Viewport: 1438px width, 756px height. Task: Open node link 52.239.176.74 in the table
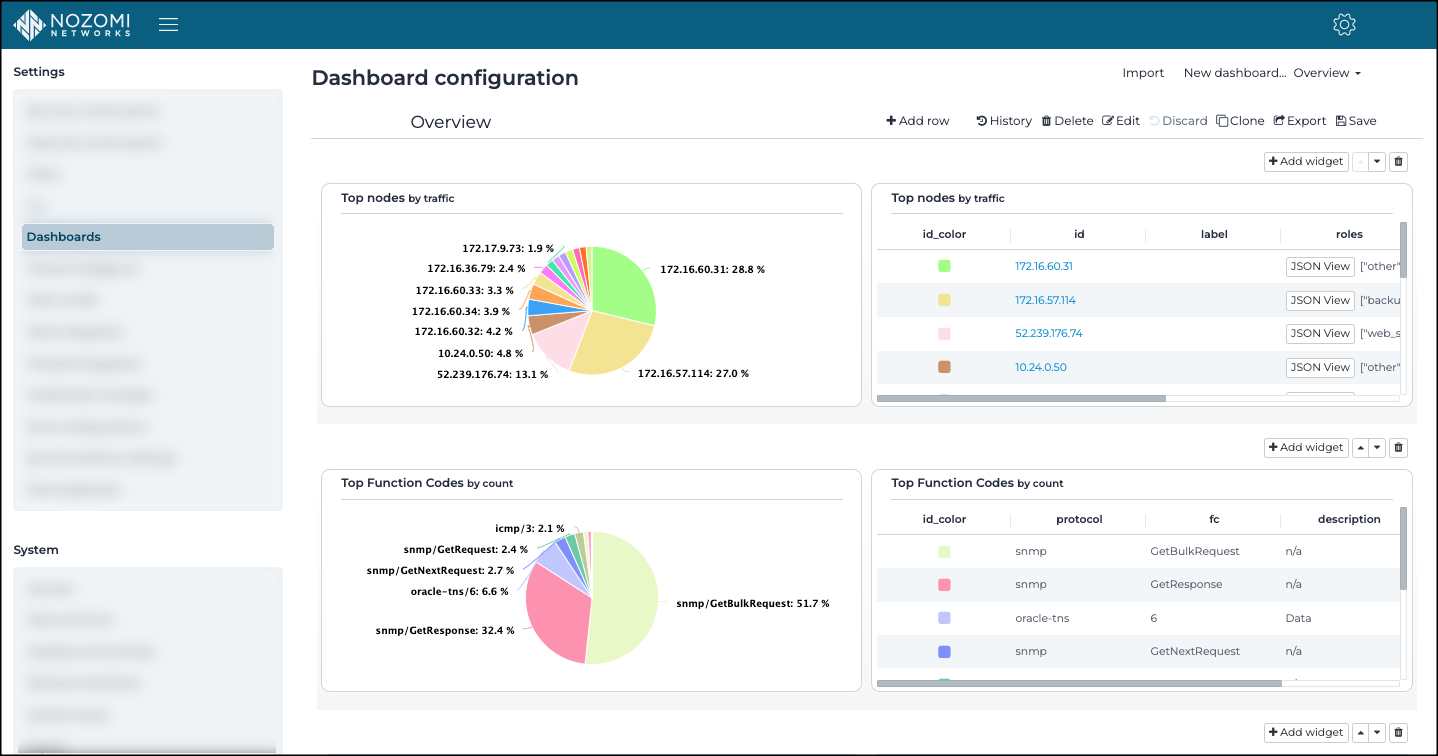[1048, 334]
